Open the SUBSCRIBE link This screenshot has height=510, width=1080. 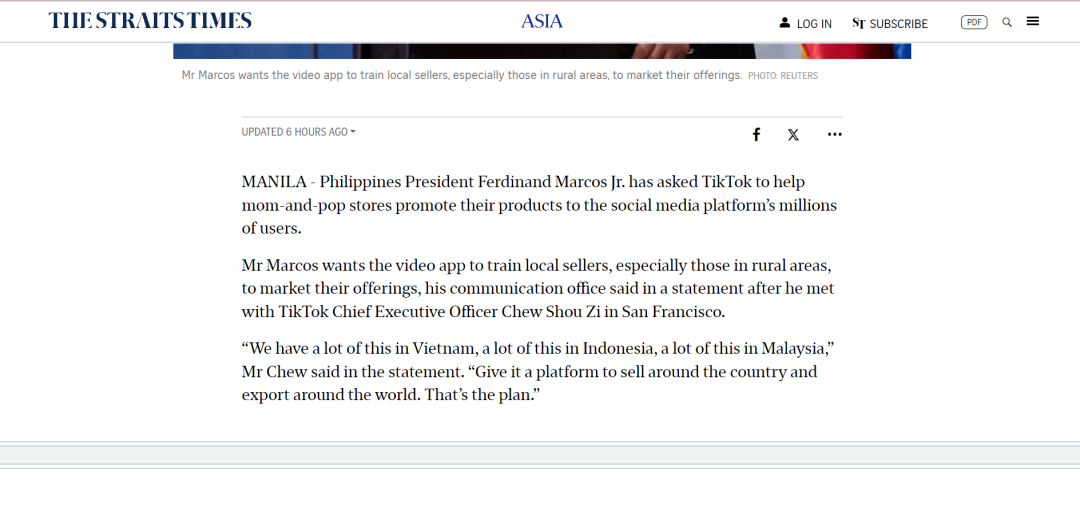(x=898, y=23)
